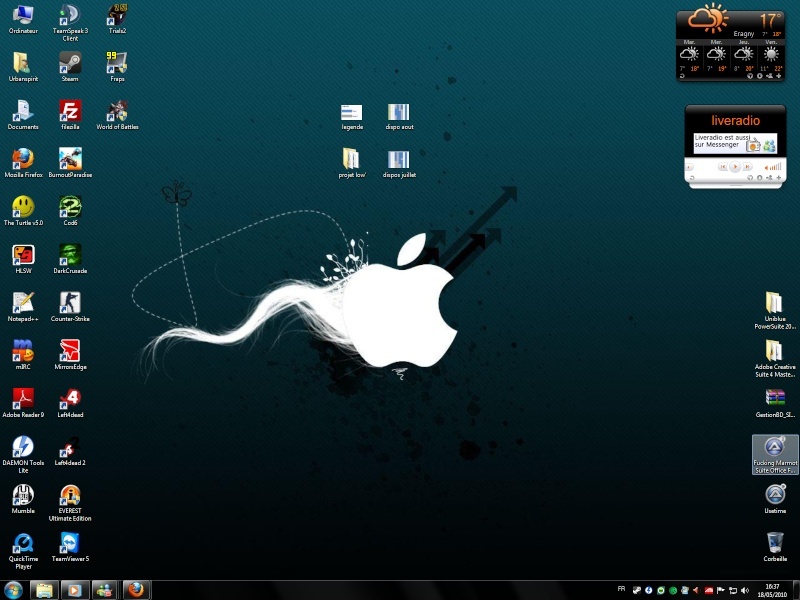Screen dimensions: 800x600
Task: Select the HLSW shortcut
Action: (x=23, y=259)
